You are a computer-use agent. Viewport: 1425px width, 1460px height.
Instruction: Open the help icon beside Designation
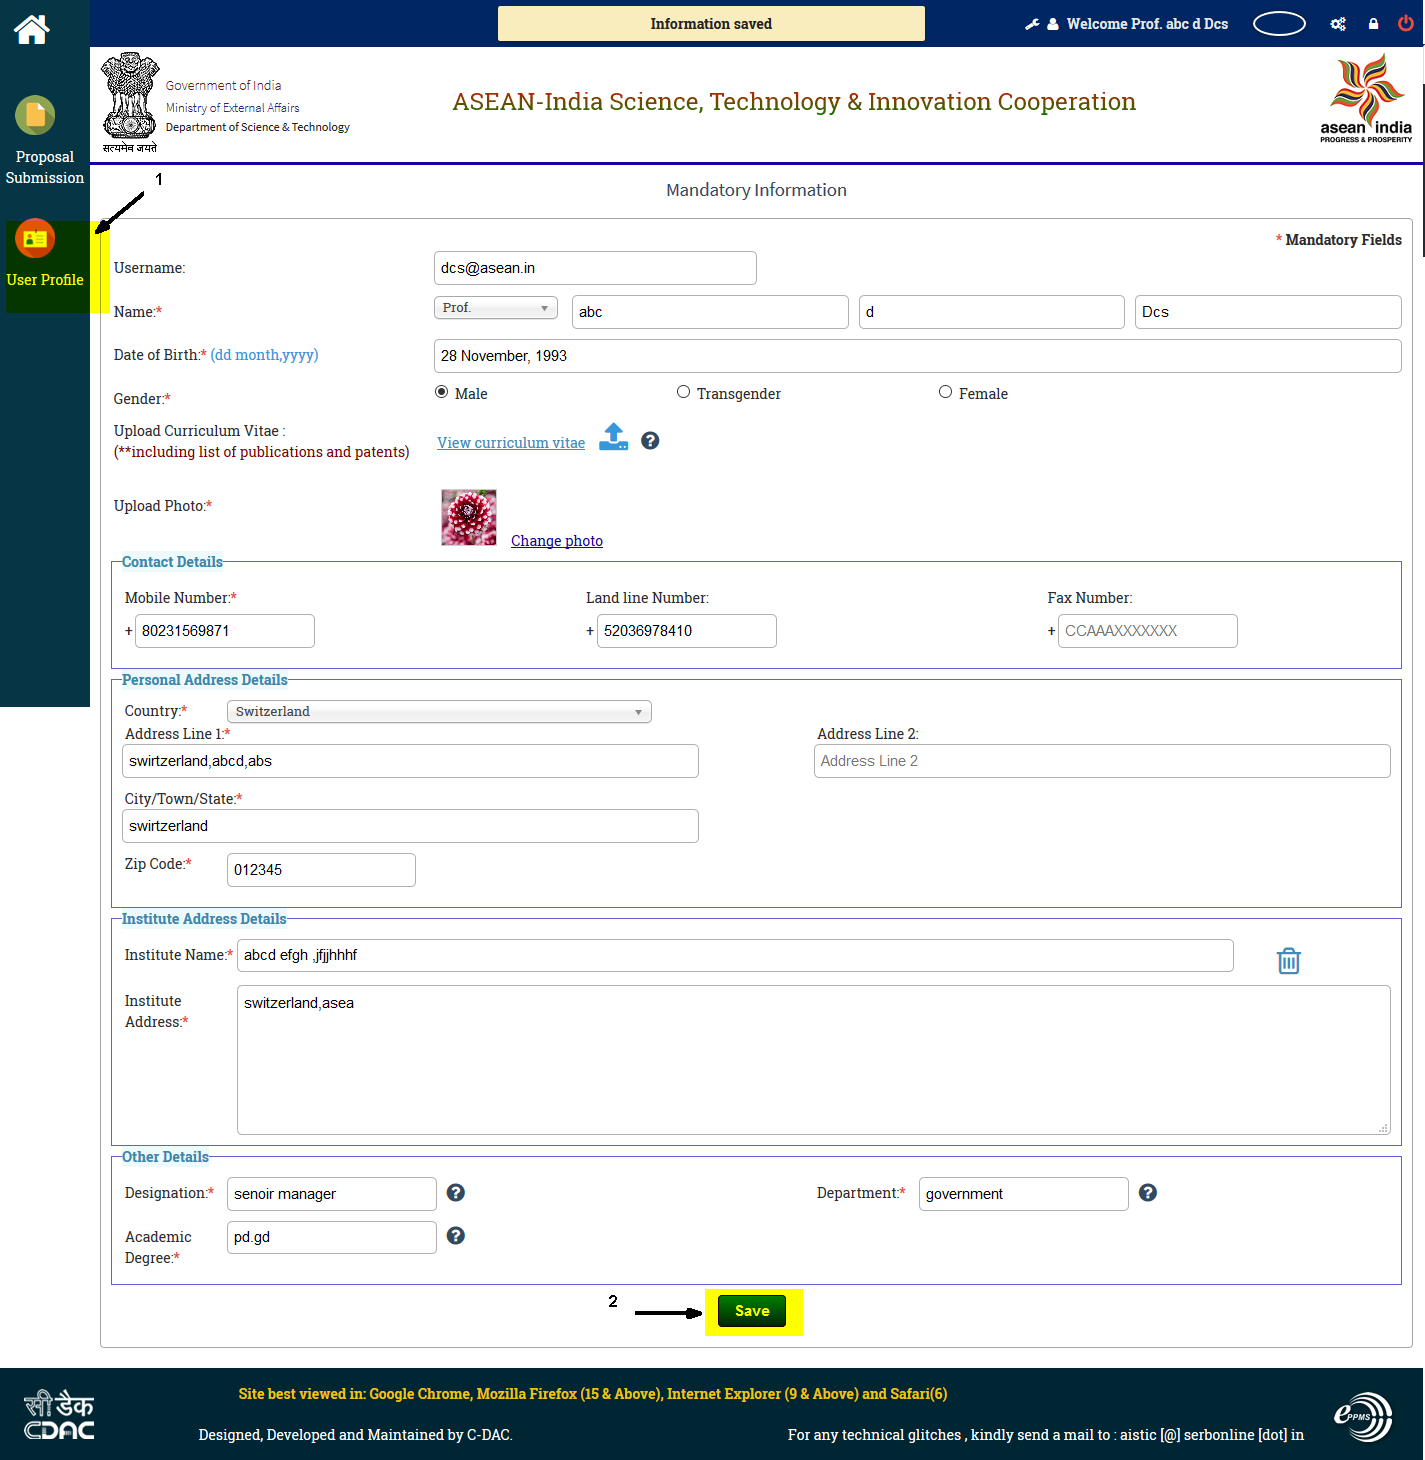456,1192
